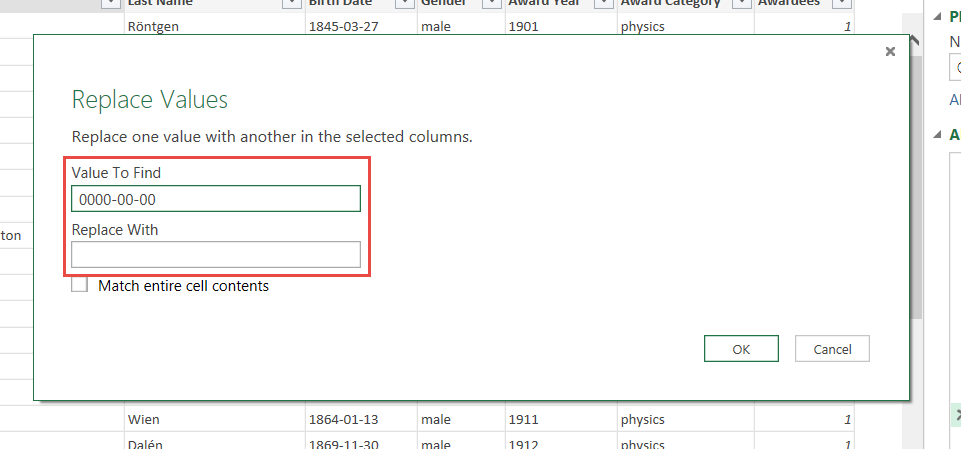Close the Replace Values dialog with X
961x449 pixels.
pos(890,52)
